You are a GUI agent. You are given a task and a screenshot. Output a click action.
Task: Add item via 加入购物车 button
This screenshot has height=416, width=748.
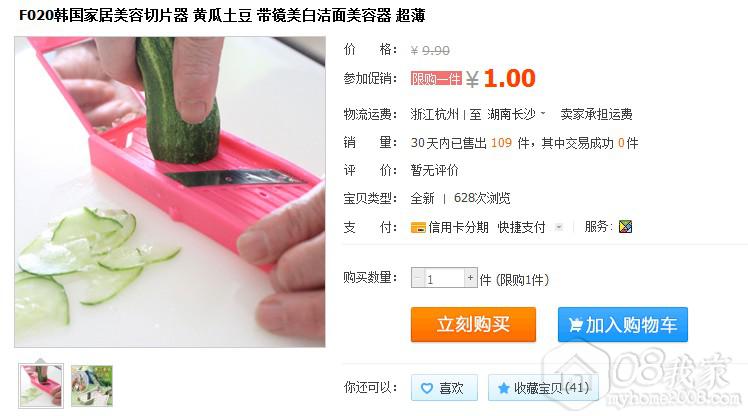(623, 325)
